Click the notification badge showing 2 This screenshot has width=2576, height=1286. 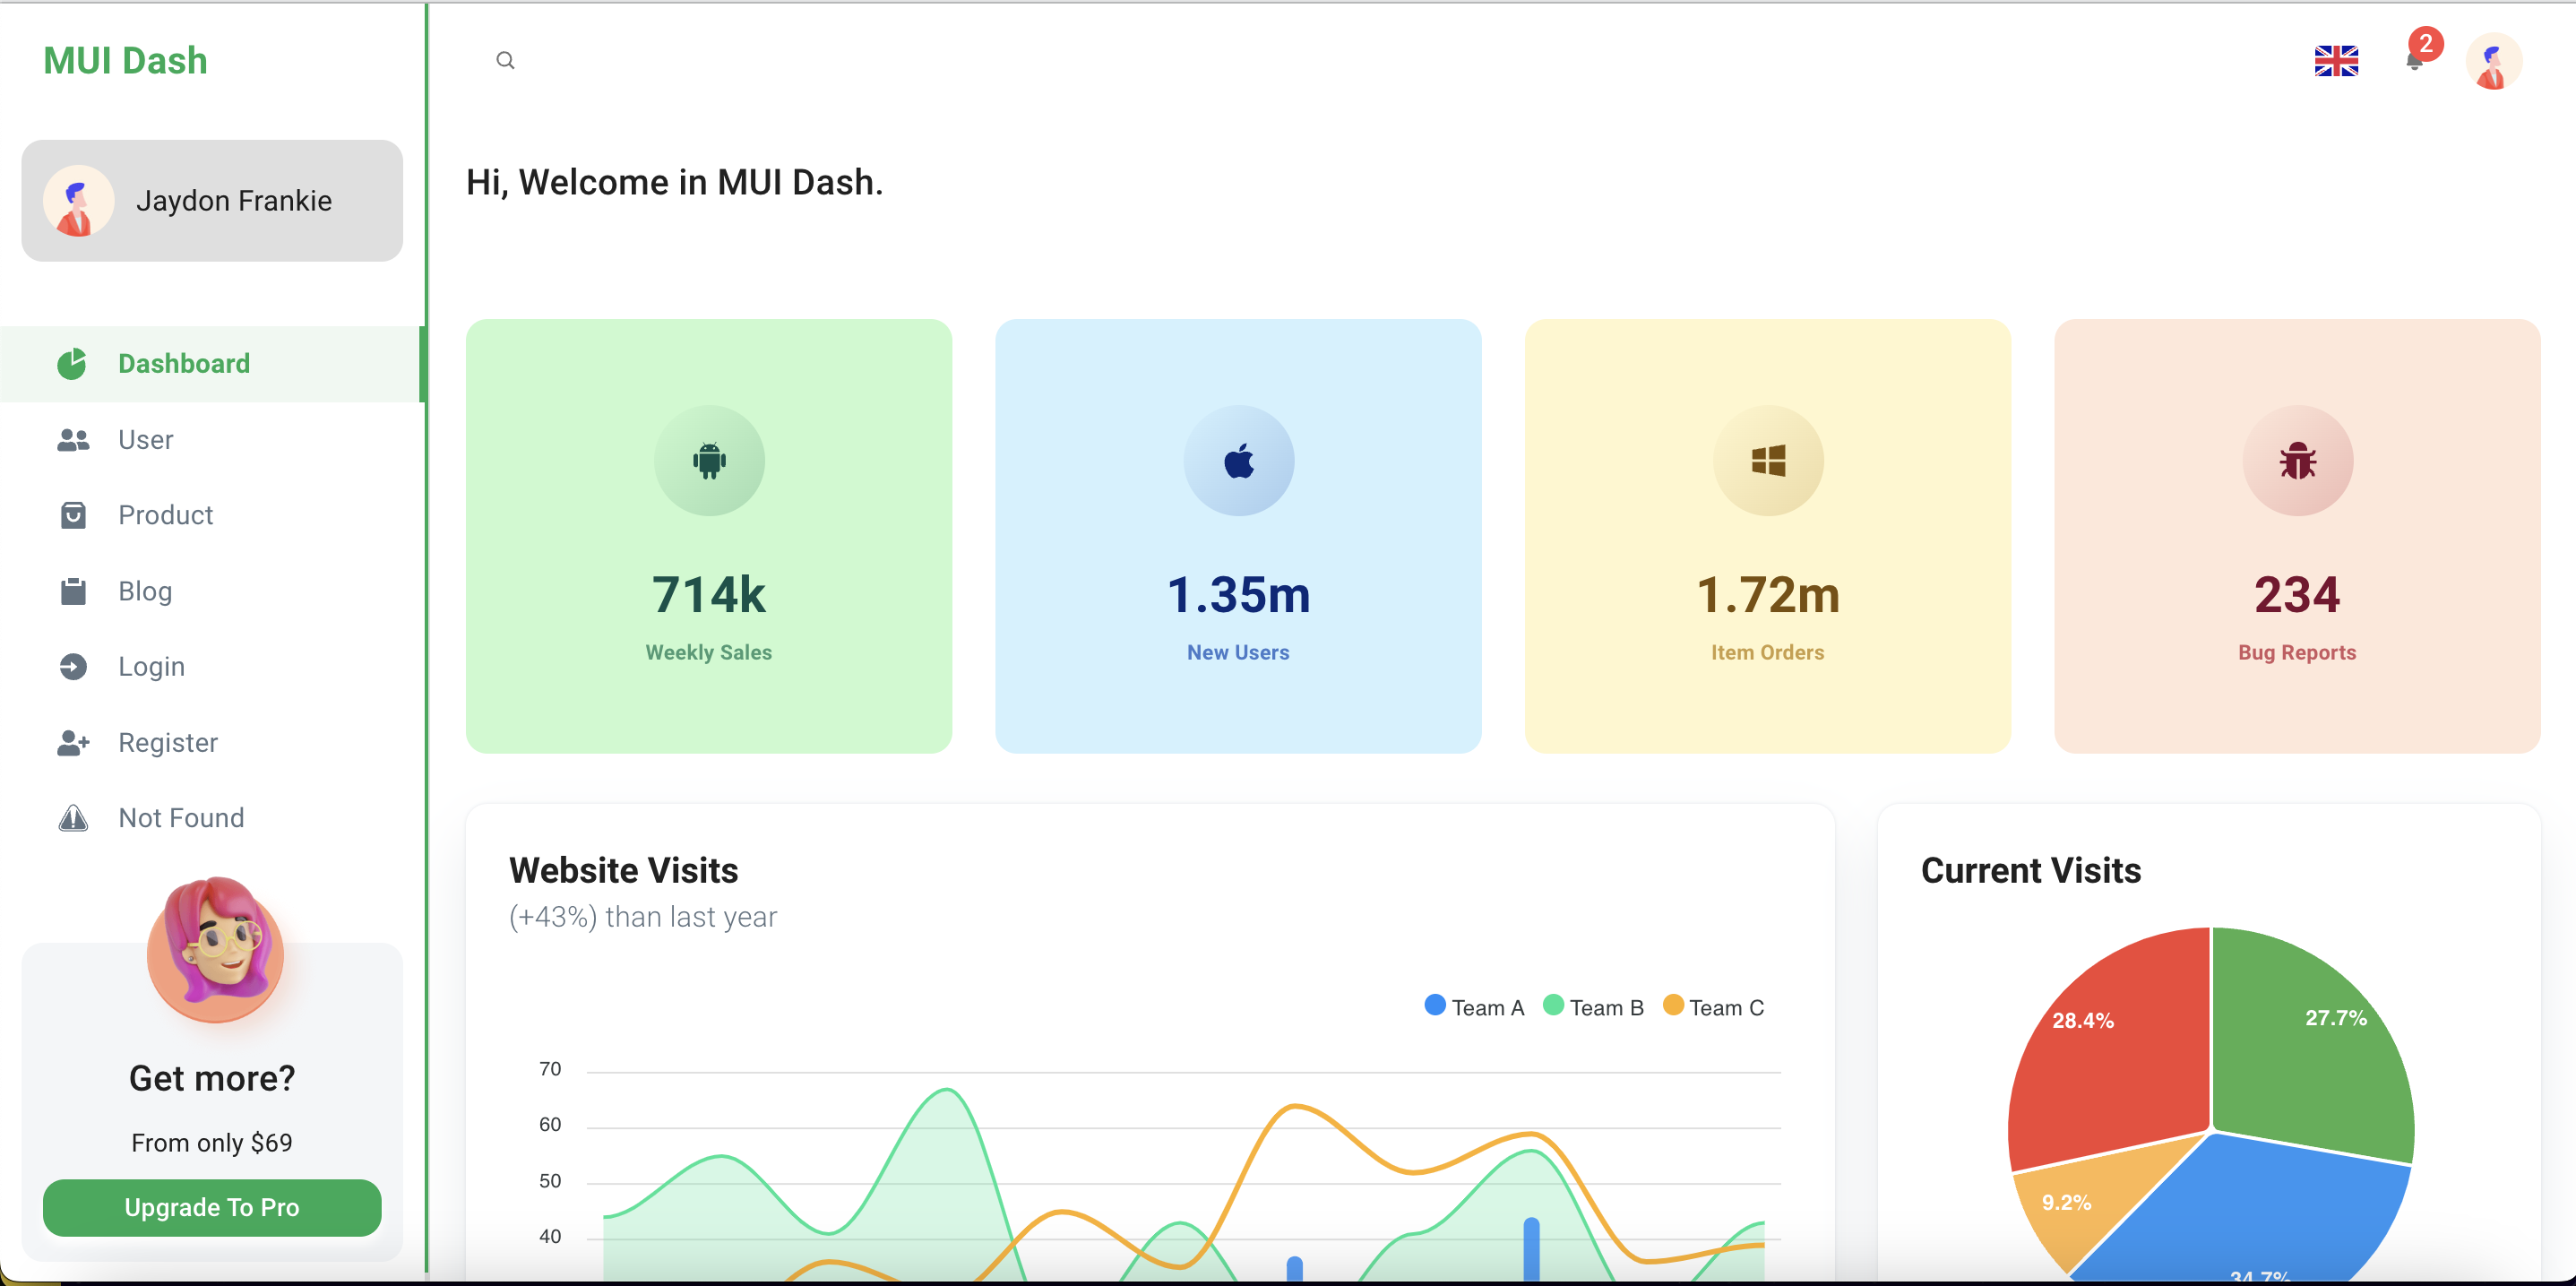click(2425, 43)
